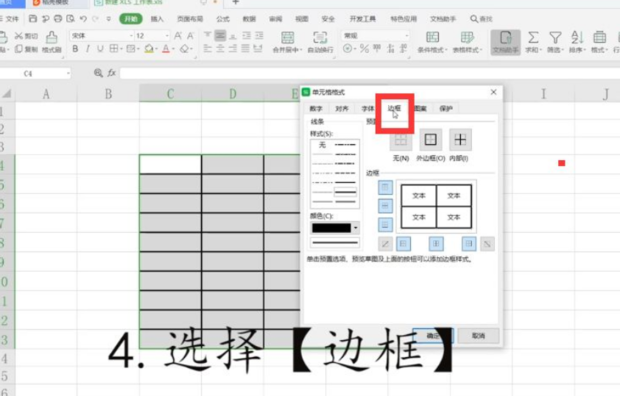Screen dimensions: 620x396
Task: Toggle the middle horizontal border button
Action: coord(385,206)
